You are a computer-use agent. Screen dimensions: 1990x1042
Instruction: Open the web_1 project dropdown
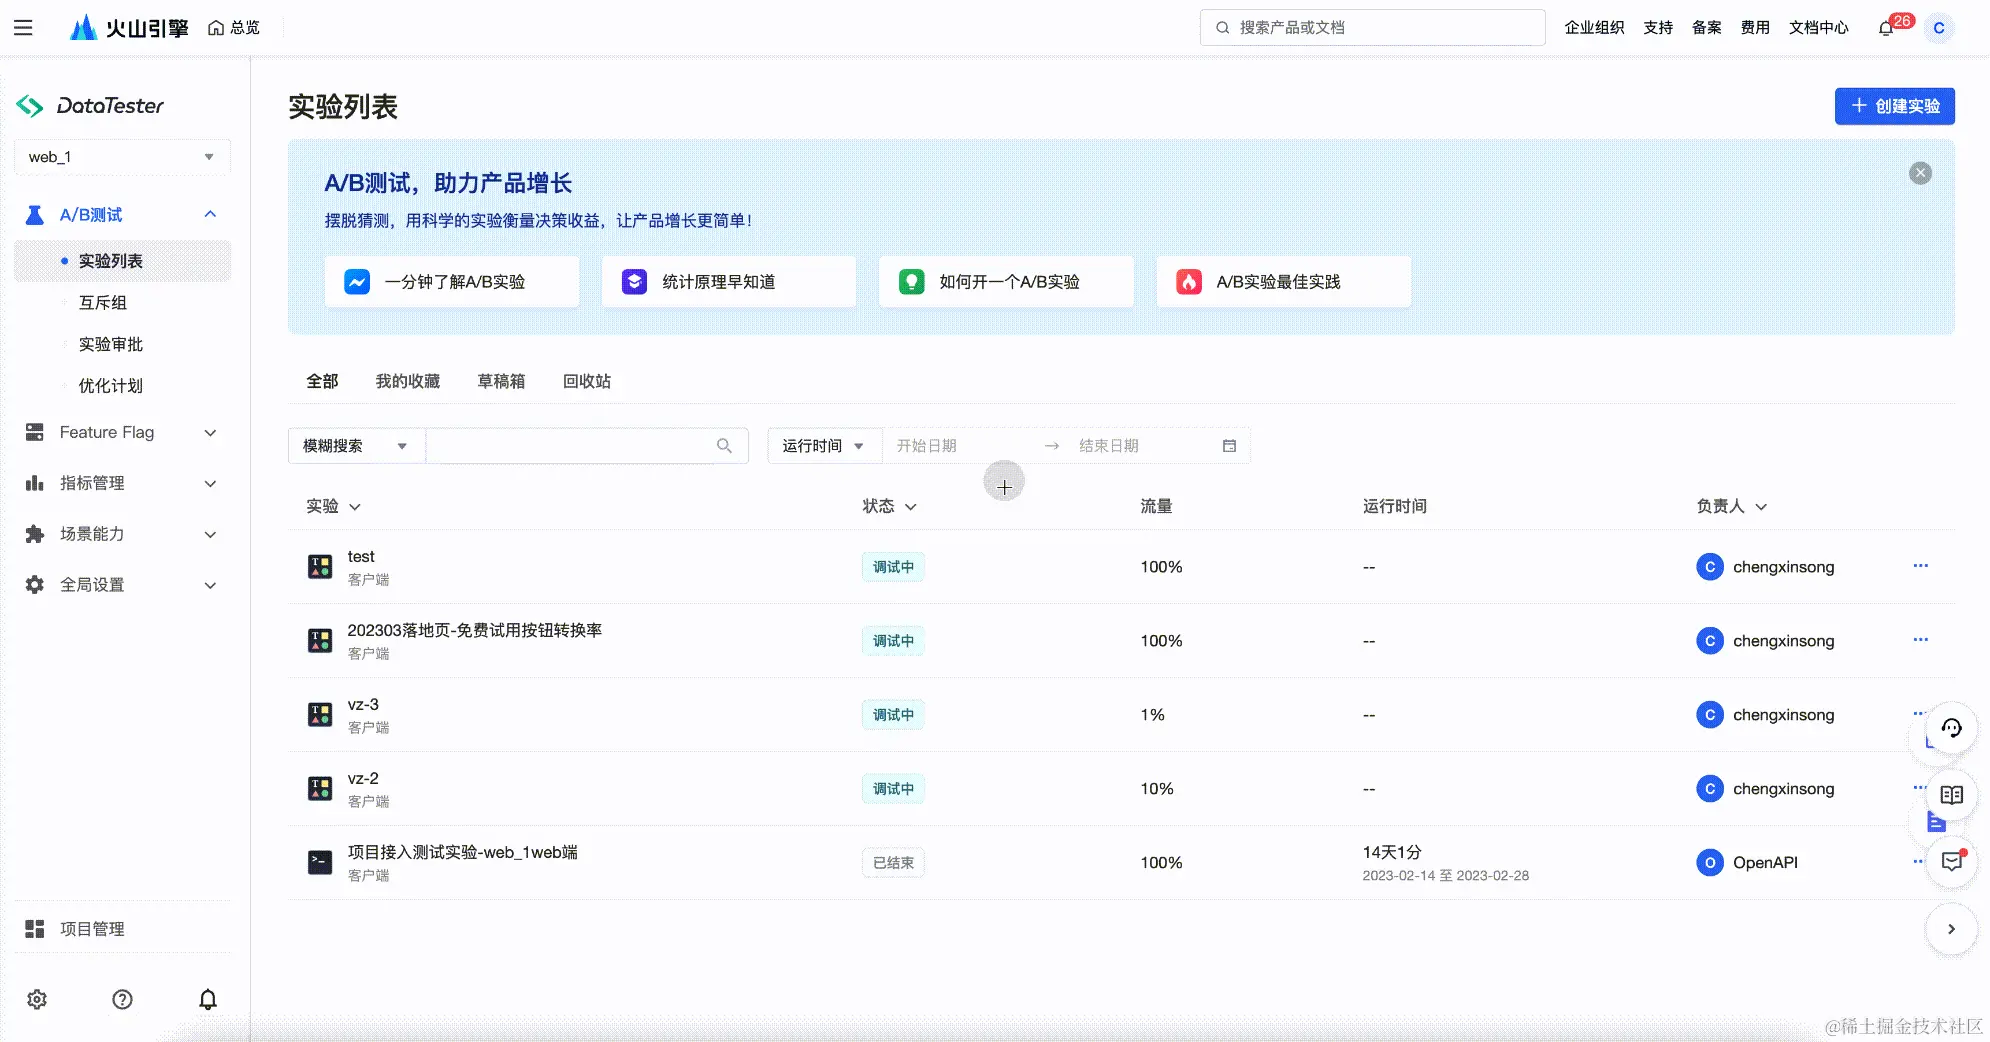coord(122,157)
